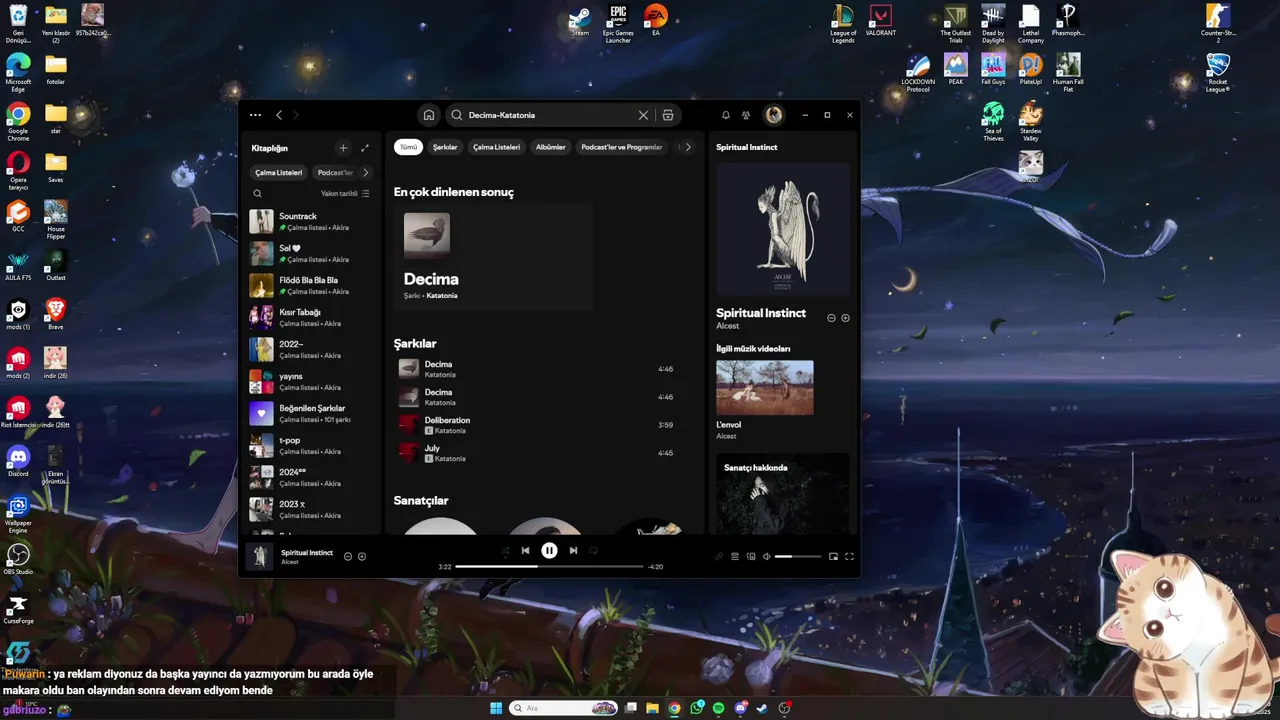Viewport: 1280px width, 720px height.
Task: Clear the Decima-Katatonia search text
Action: click(643, 115)
